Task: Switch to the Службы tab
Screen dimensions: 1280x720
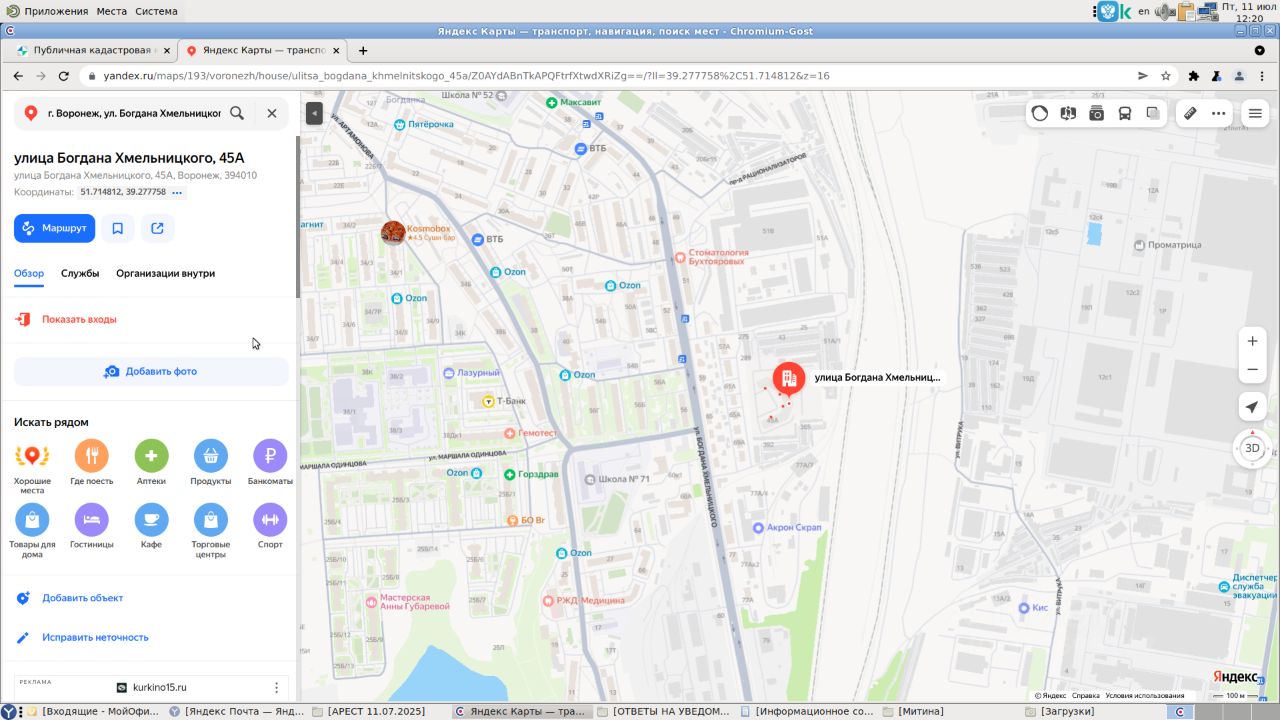Action: click(x=80, y=273)
